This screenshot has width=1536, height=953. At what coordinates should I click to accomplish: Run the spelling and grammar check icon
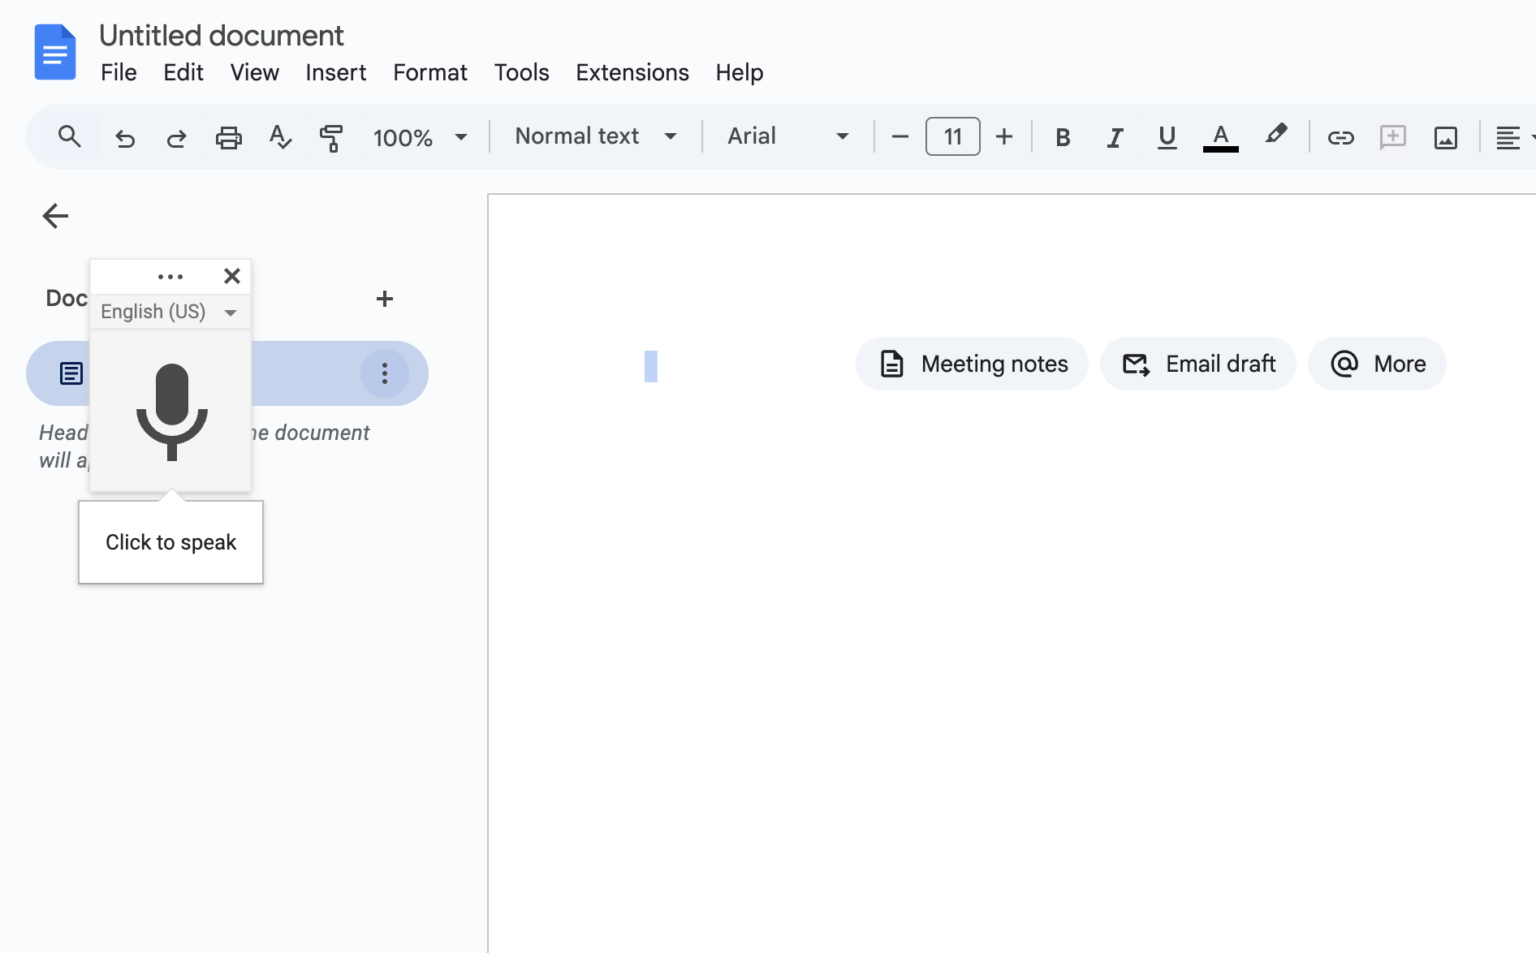pos(280,137)
